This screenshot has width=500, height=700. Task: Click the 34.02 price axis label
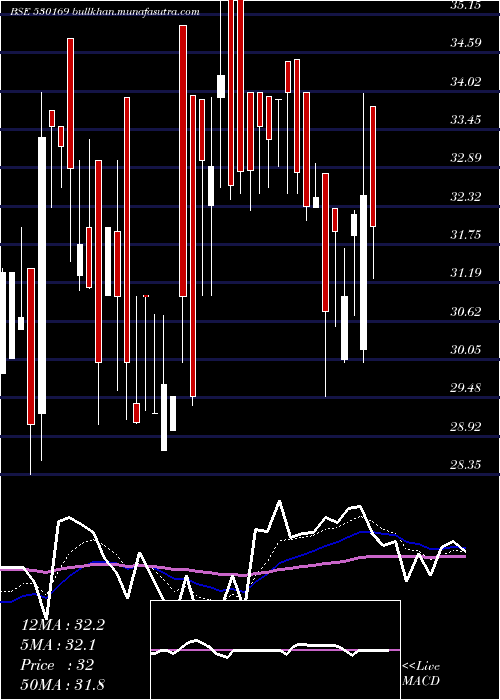(465, 82)
